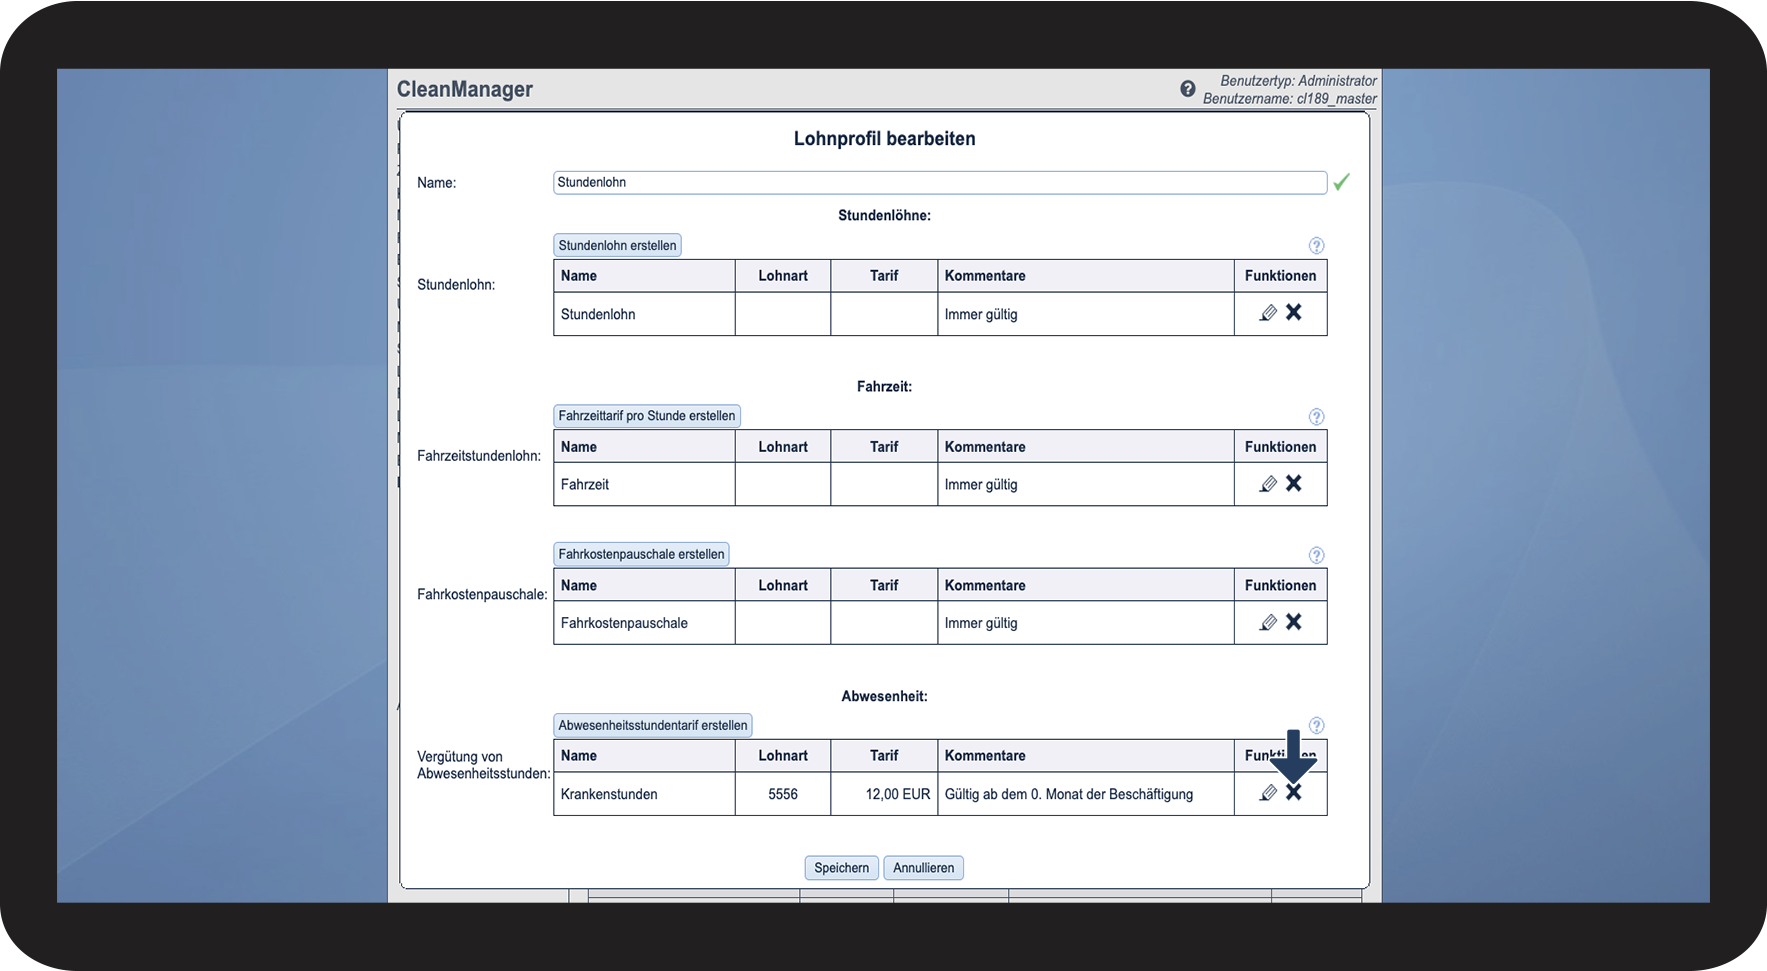Click the Fahrzeit name cell
The height and width of the screenshot is (971, 1767).
pyautogui.click(x=644, y=484)
